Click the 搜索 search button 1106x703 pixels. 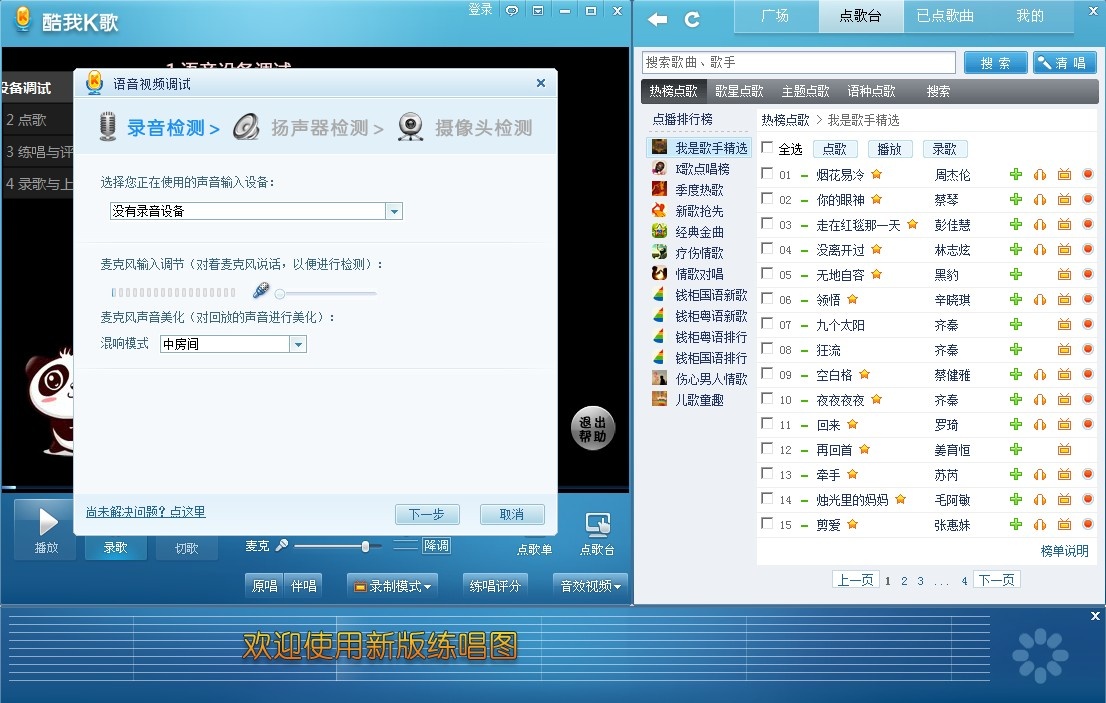click(x=995, y=63)
